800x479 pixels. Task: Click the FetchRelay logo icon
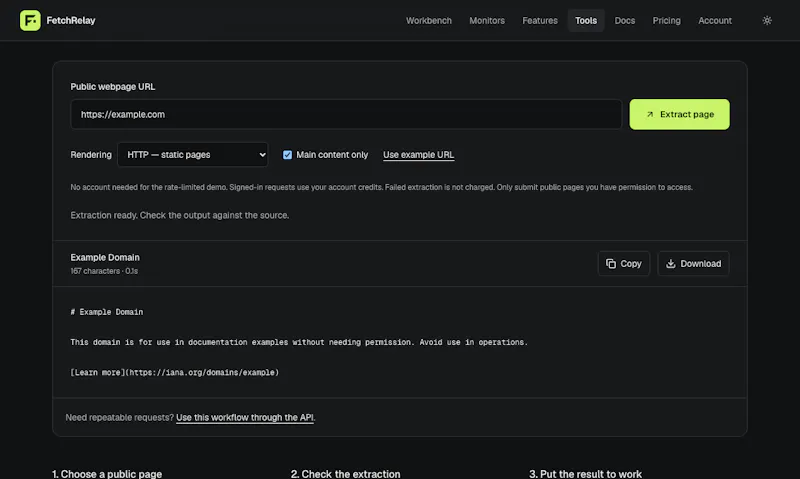pos(30,20)
